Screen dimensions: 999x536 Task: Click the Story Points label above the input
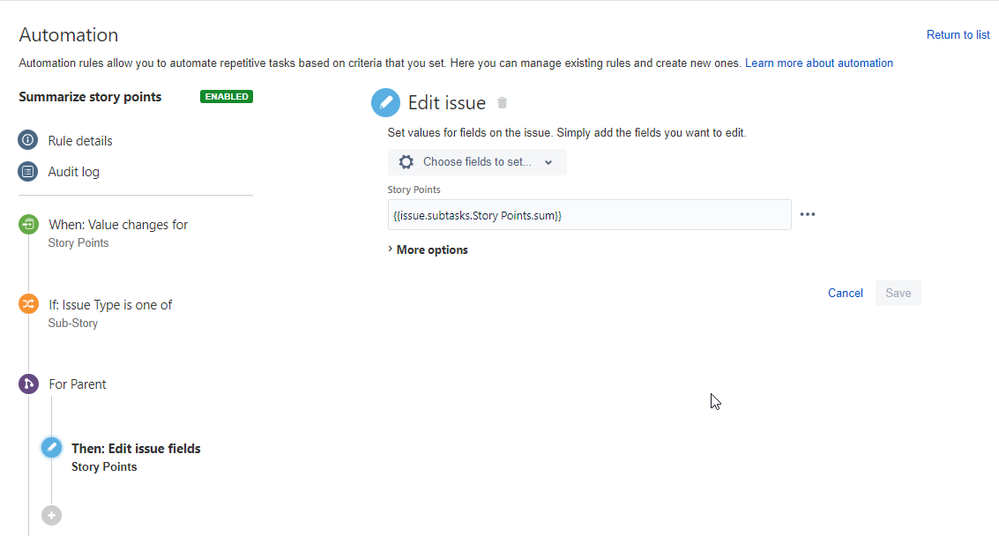tap(413, 189)
